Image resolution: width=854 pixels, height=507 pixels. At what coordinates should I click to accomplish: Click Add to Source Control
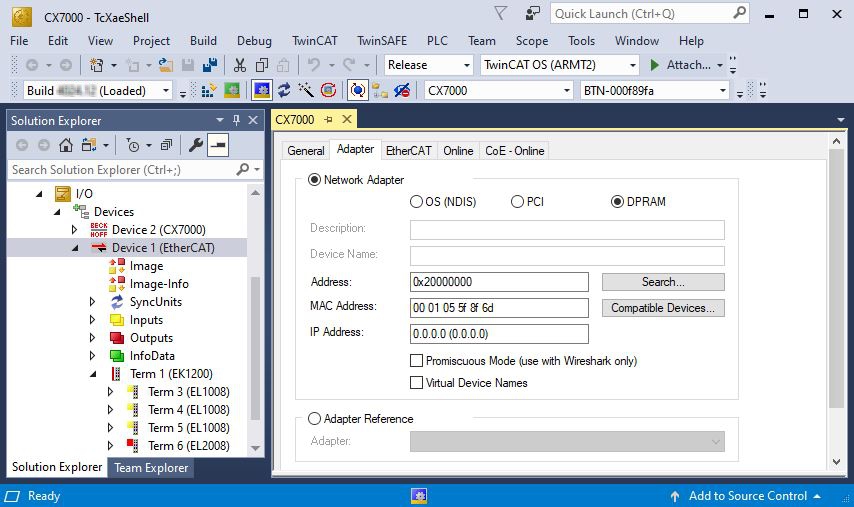(747, 496)
